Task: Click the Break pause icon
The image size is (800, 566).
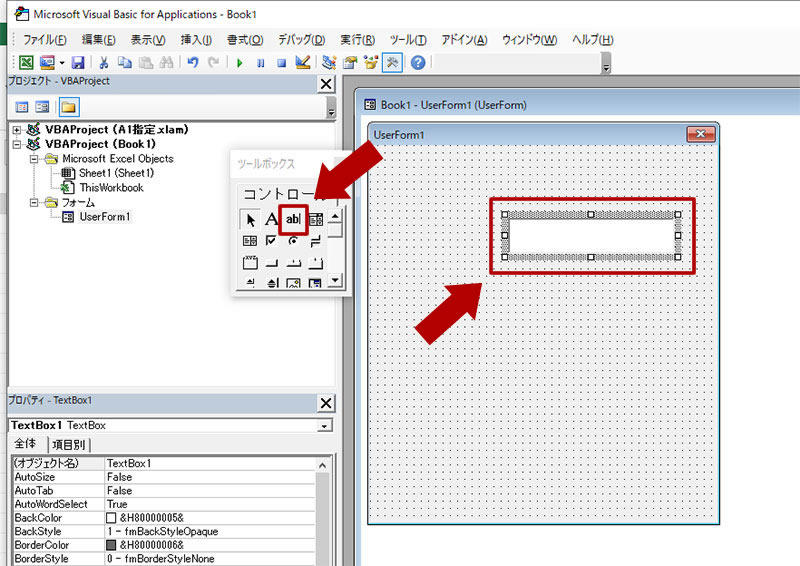Action: pyautogui.click(x=261, y=63)
